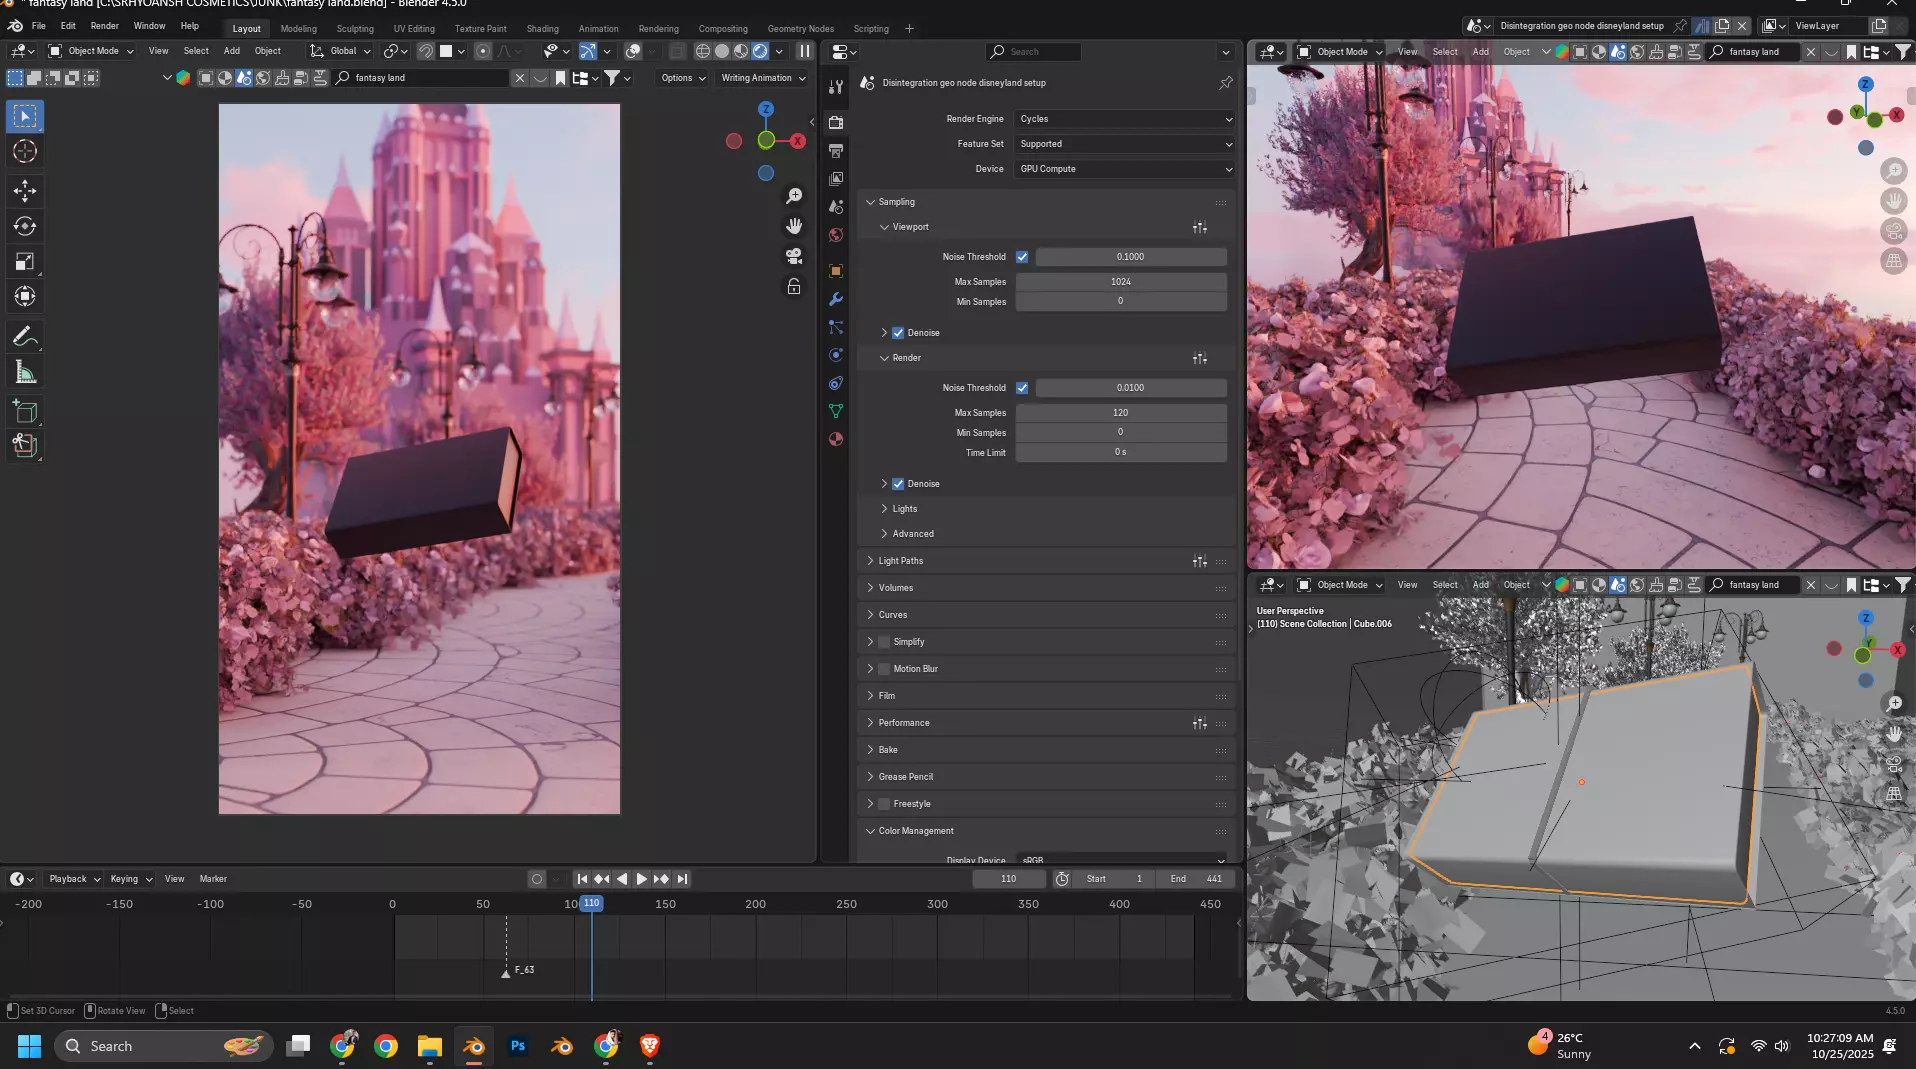Select the Measure tool

coord(25,373)
